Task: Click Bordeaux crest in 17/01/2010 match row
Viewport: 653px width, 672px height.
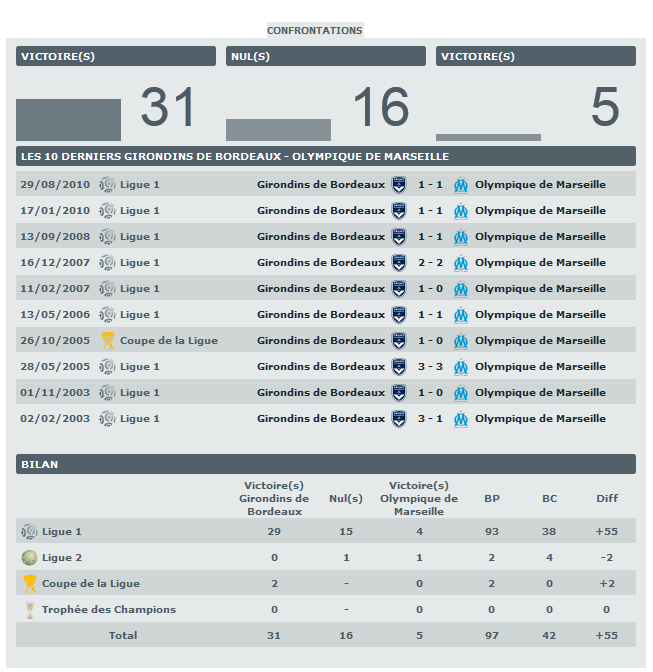Action: point(399,211)
